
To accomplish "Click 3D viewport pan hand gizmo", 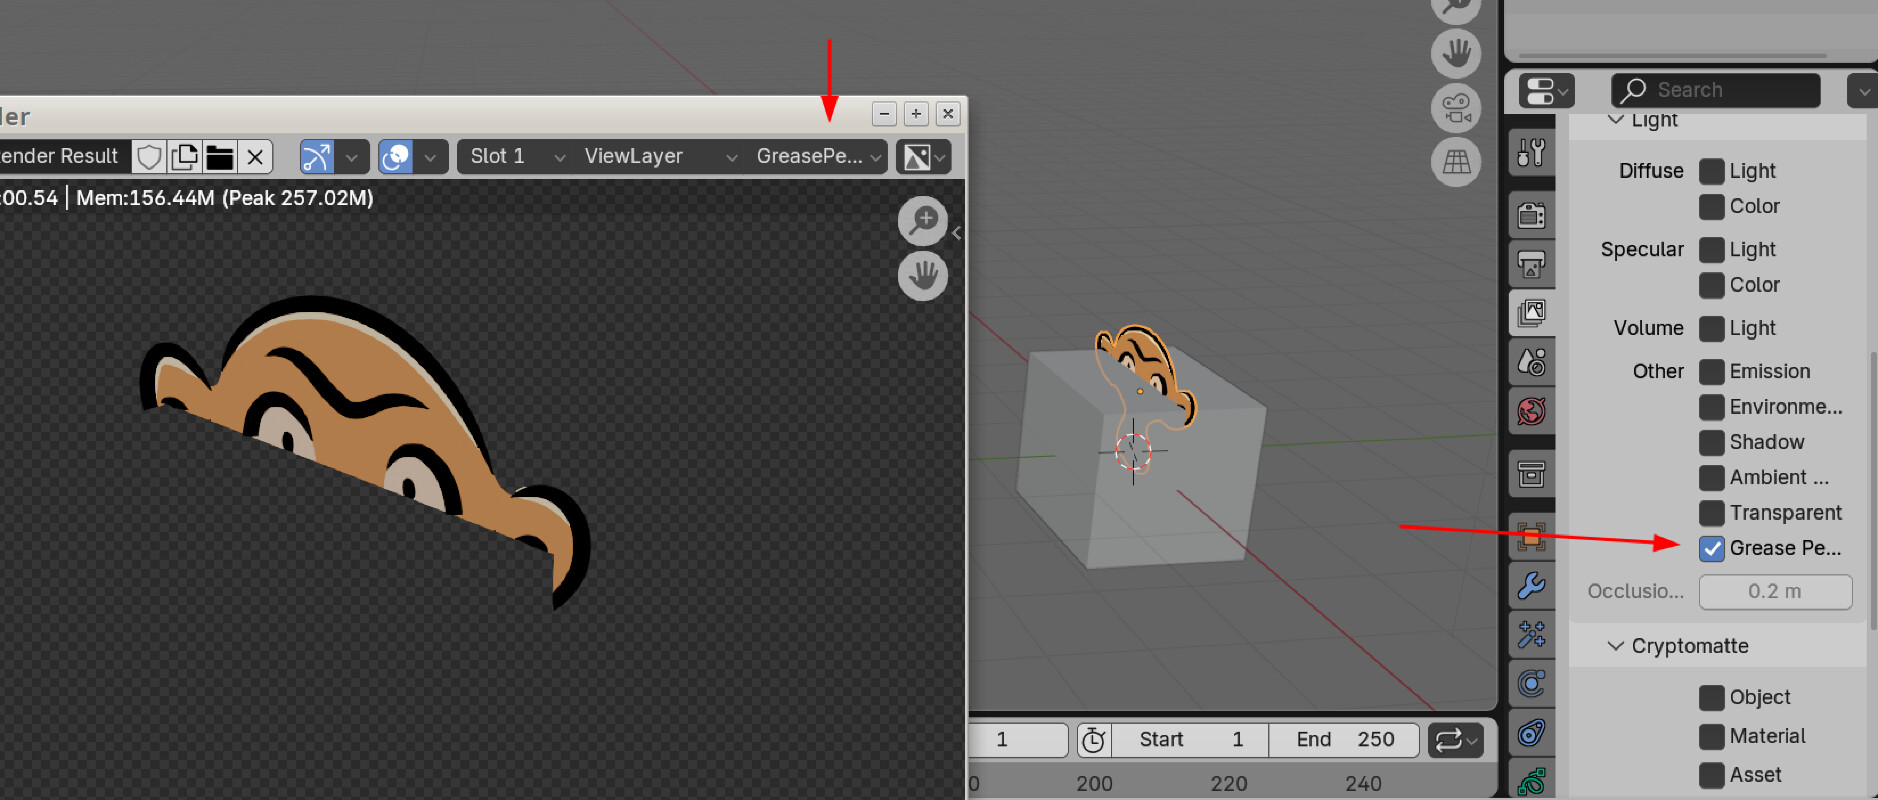I will coord(1456,53).
